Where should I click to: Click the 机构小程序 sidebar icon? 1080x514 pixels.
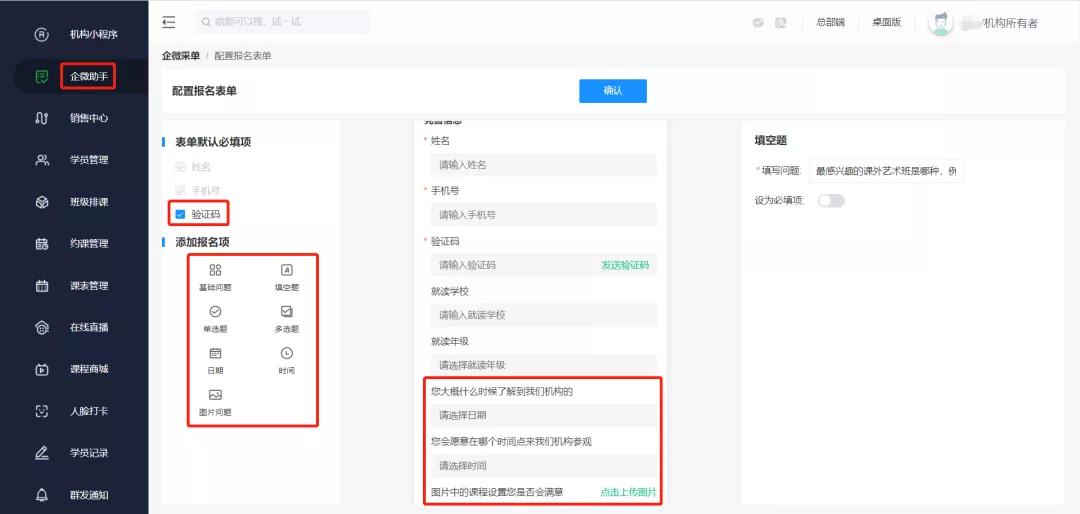(x=41, y=34)
